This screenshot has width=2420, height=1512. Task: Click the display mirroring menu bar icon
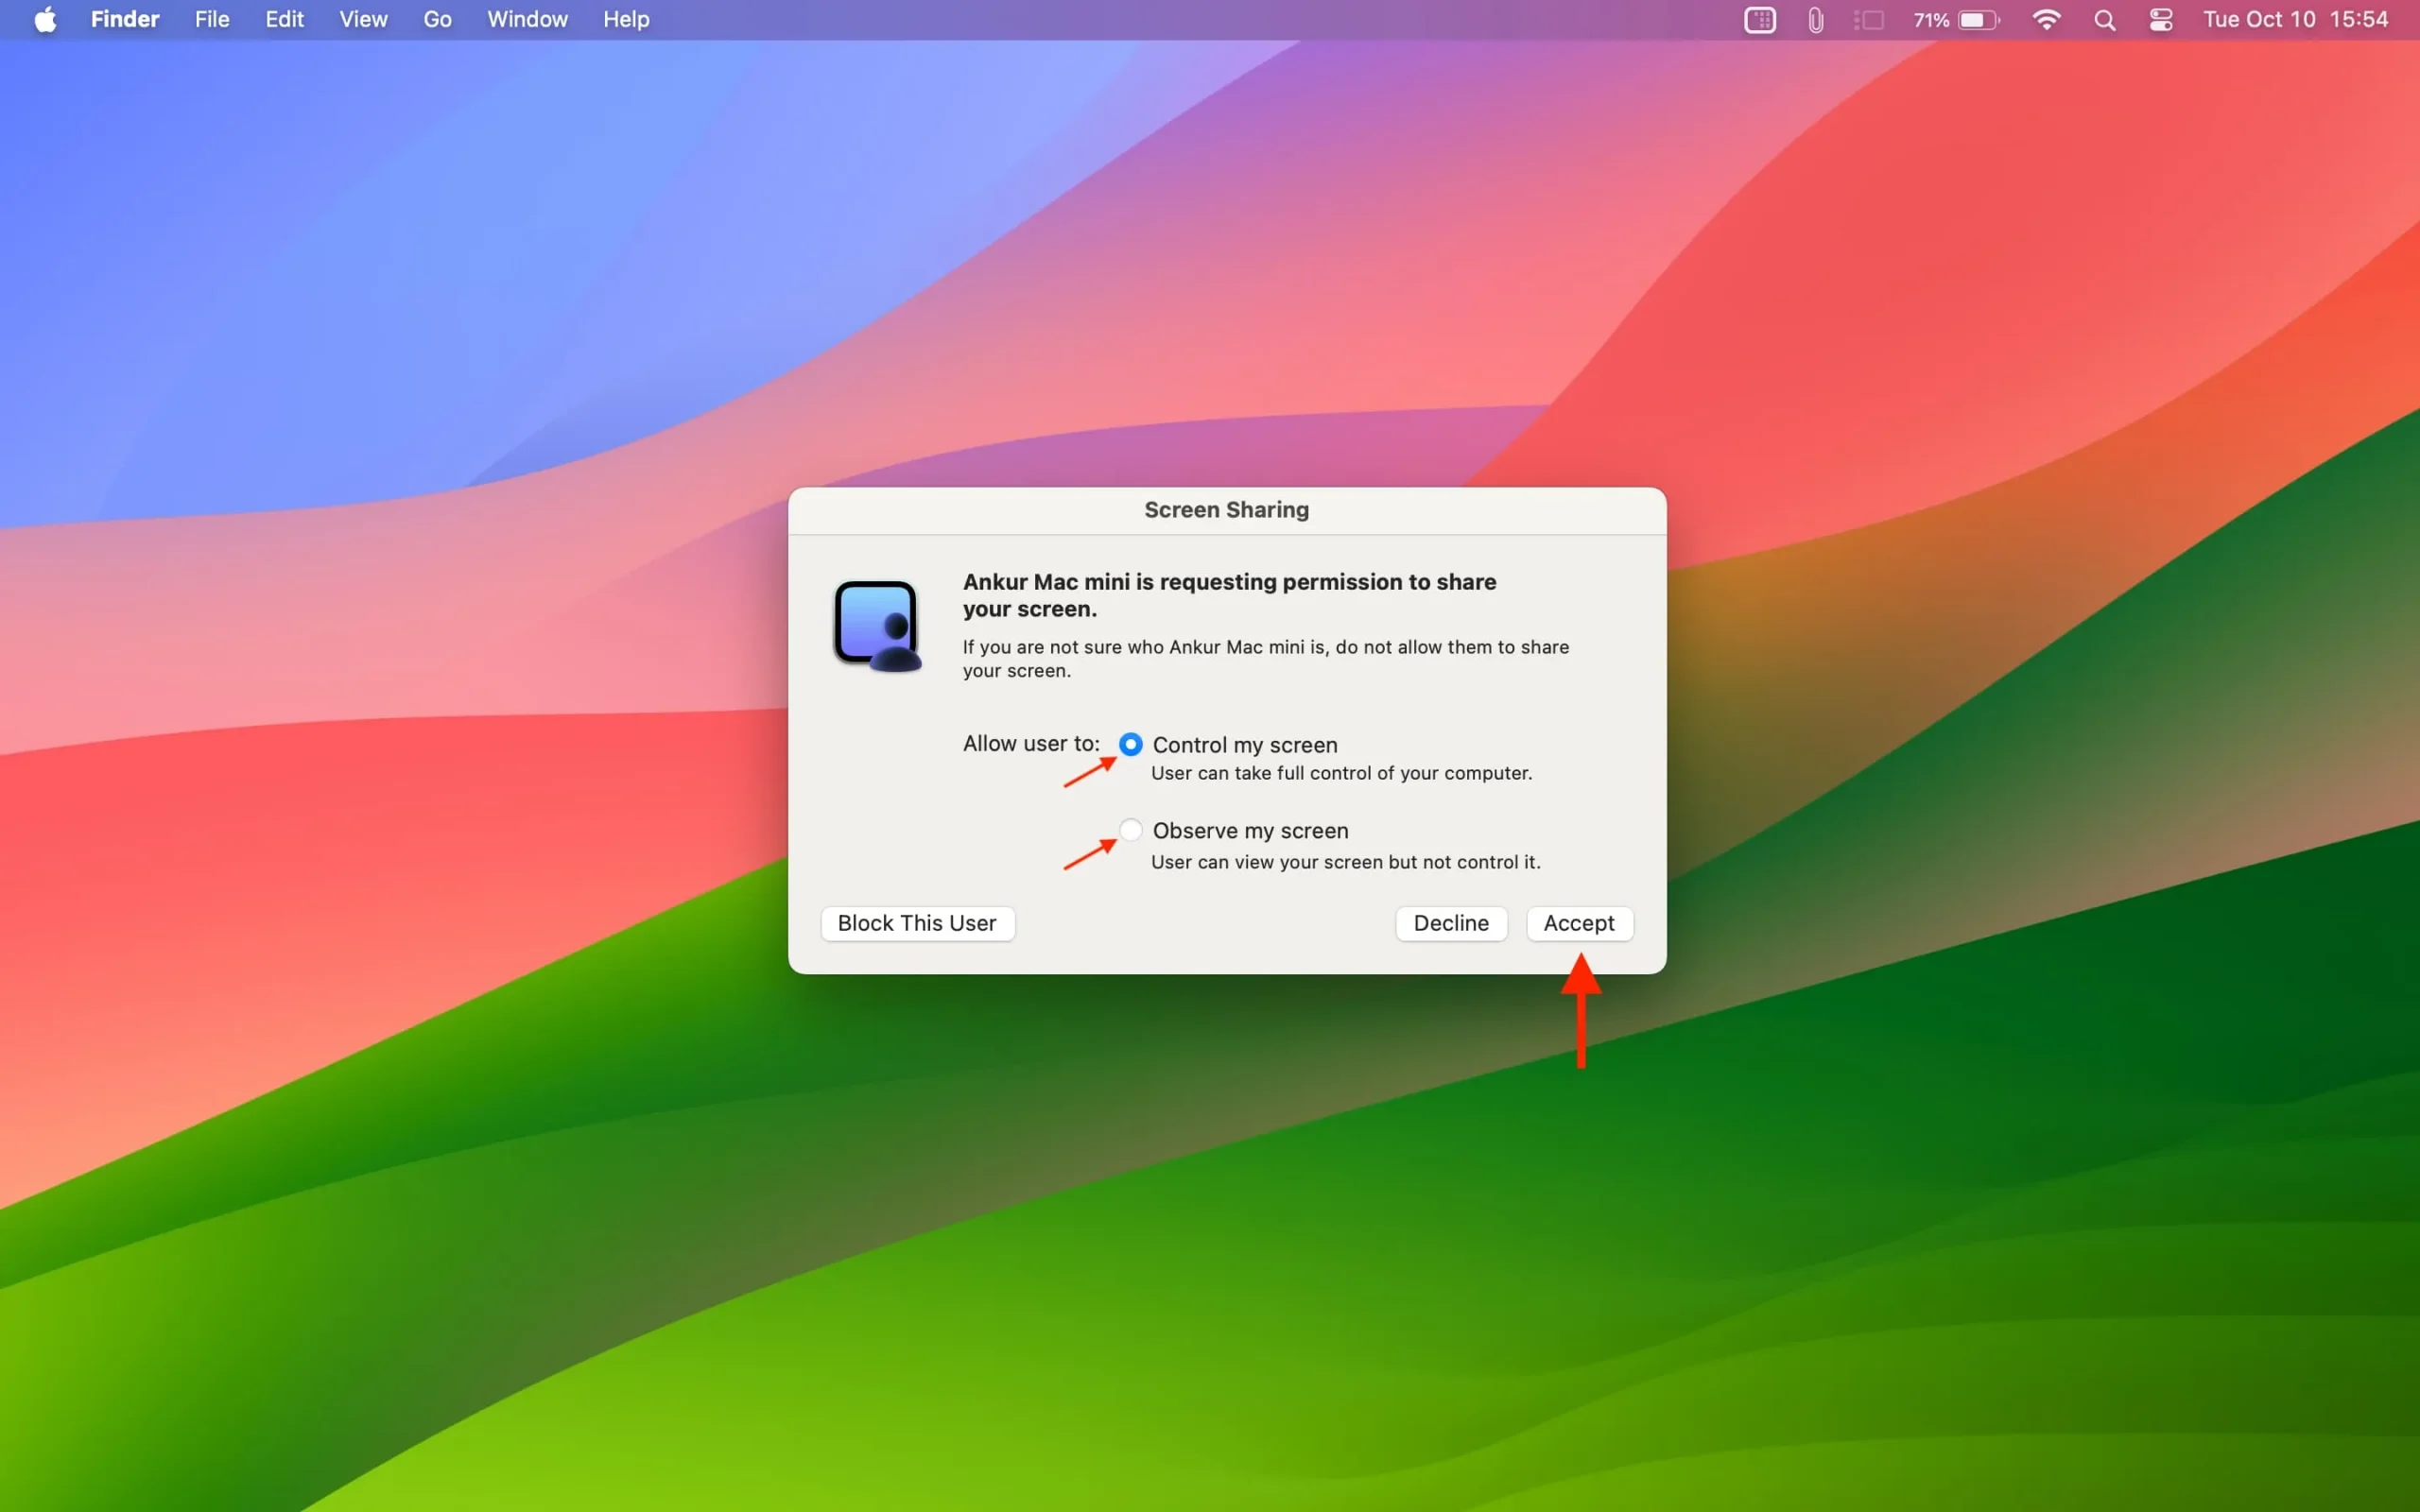pyautogui.click(x=1871, y=21)
